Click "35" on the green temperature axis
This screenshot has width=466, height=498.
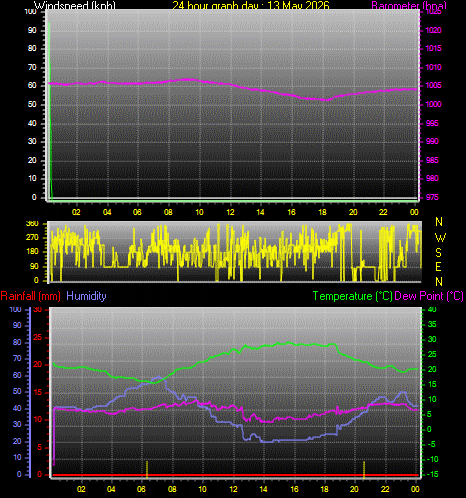[x=432, y=324]
